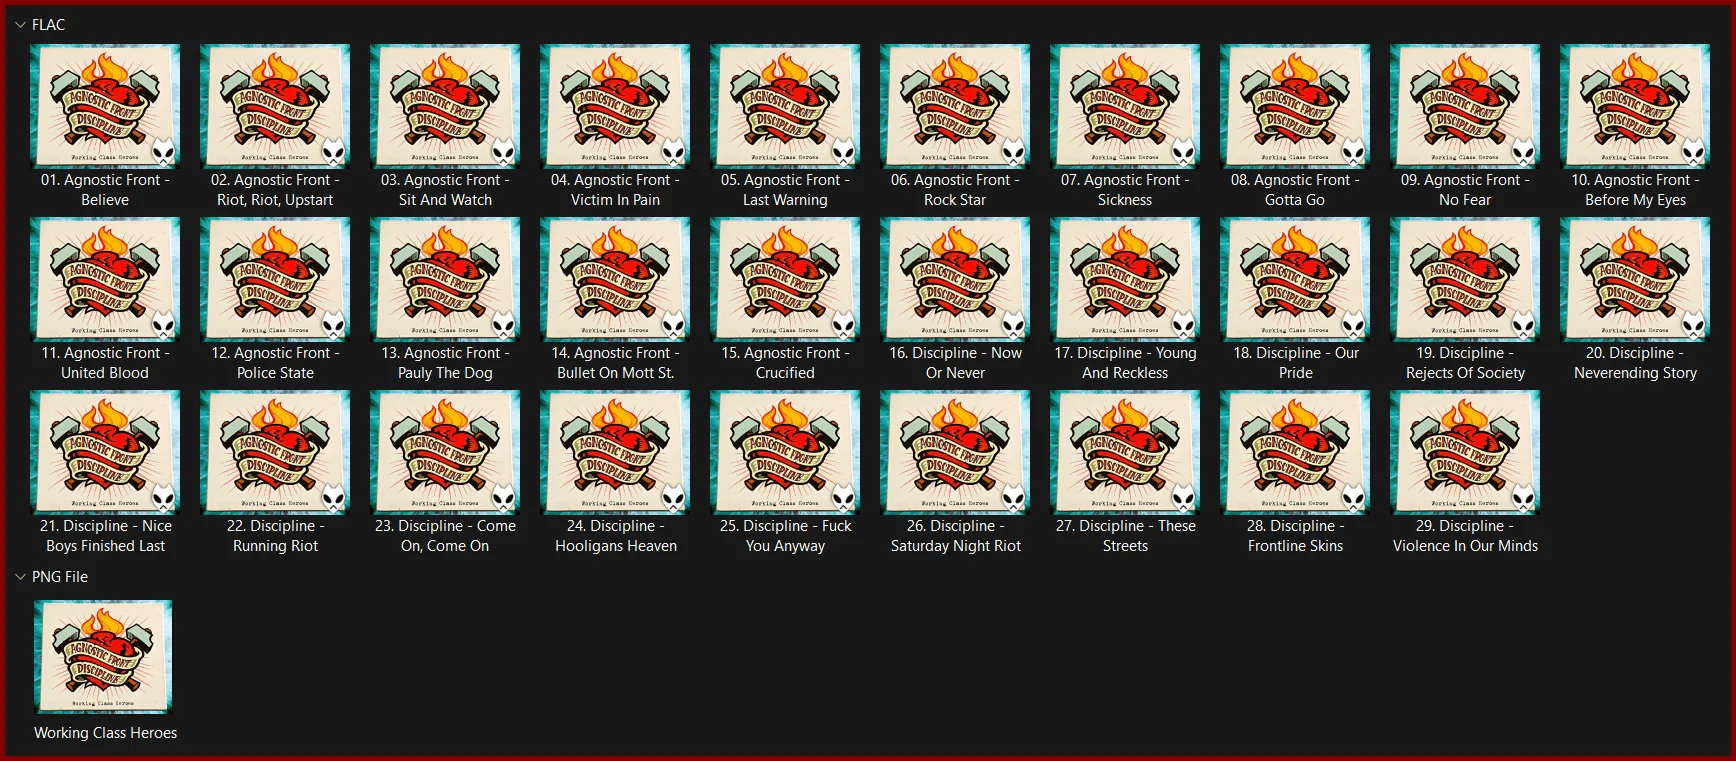
Task: Select track 09 No Fear icon
Action: click(x=1465, y=106)
